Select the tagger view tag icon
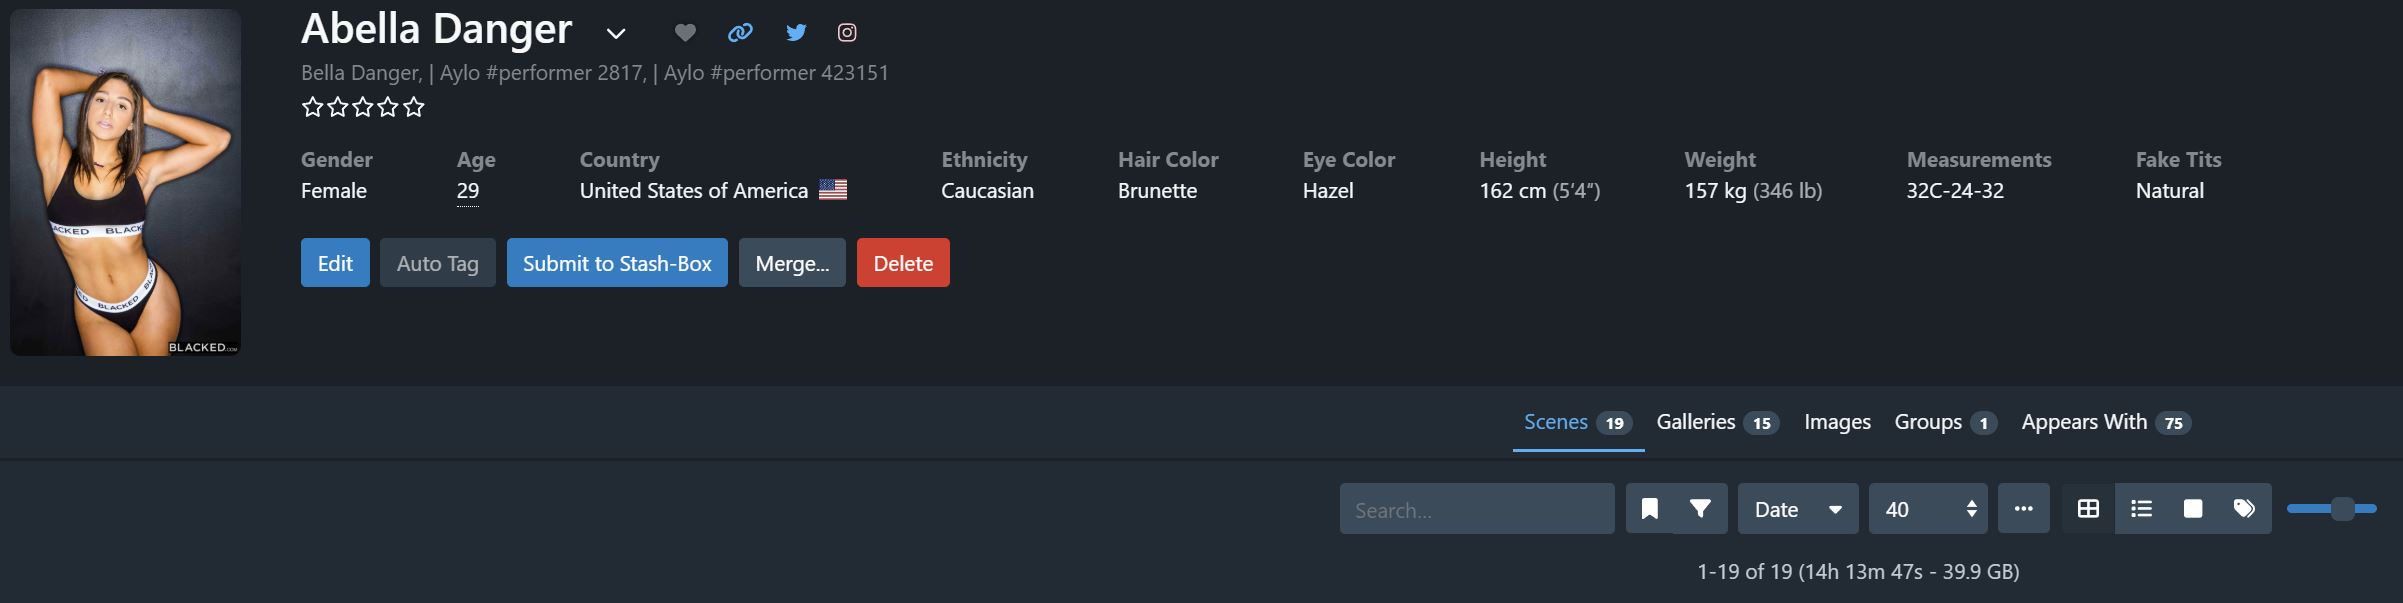The width and height of the screenshot is (2403, 603). [x=2243, y=508]
